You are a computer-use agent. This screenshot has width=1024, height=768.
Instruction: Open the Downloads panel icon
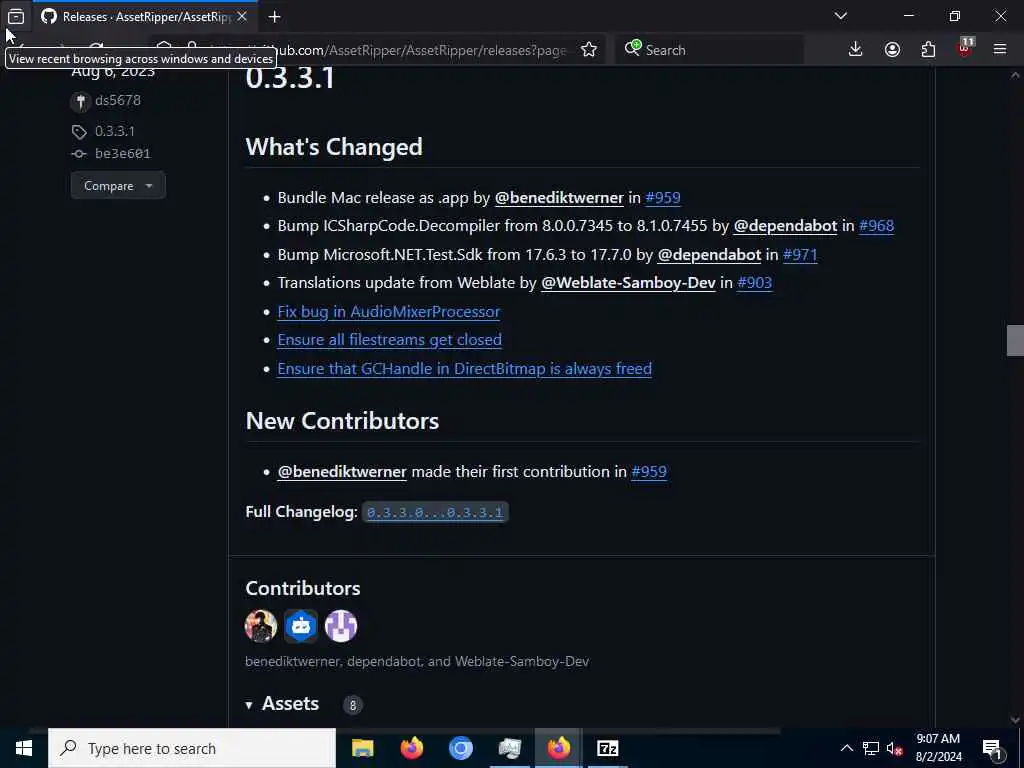(855, 50)
